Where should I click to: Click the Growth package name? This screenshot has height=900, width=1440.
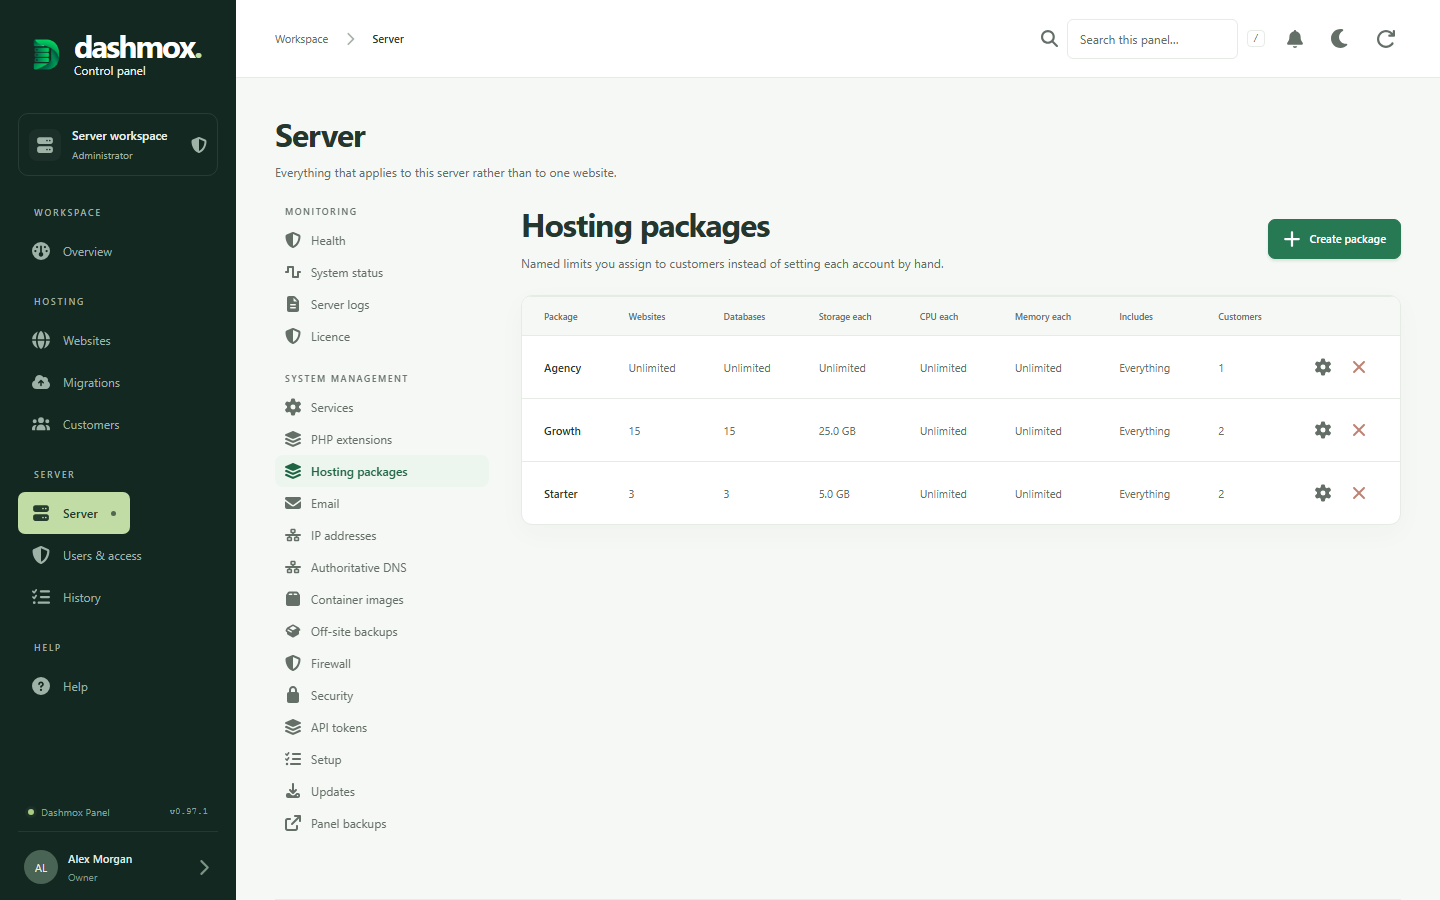coord(562,431)
